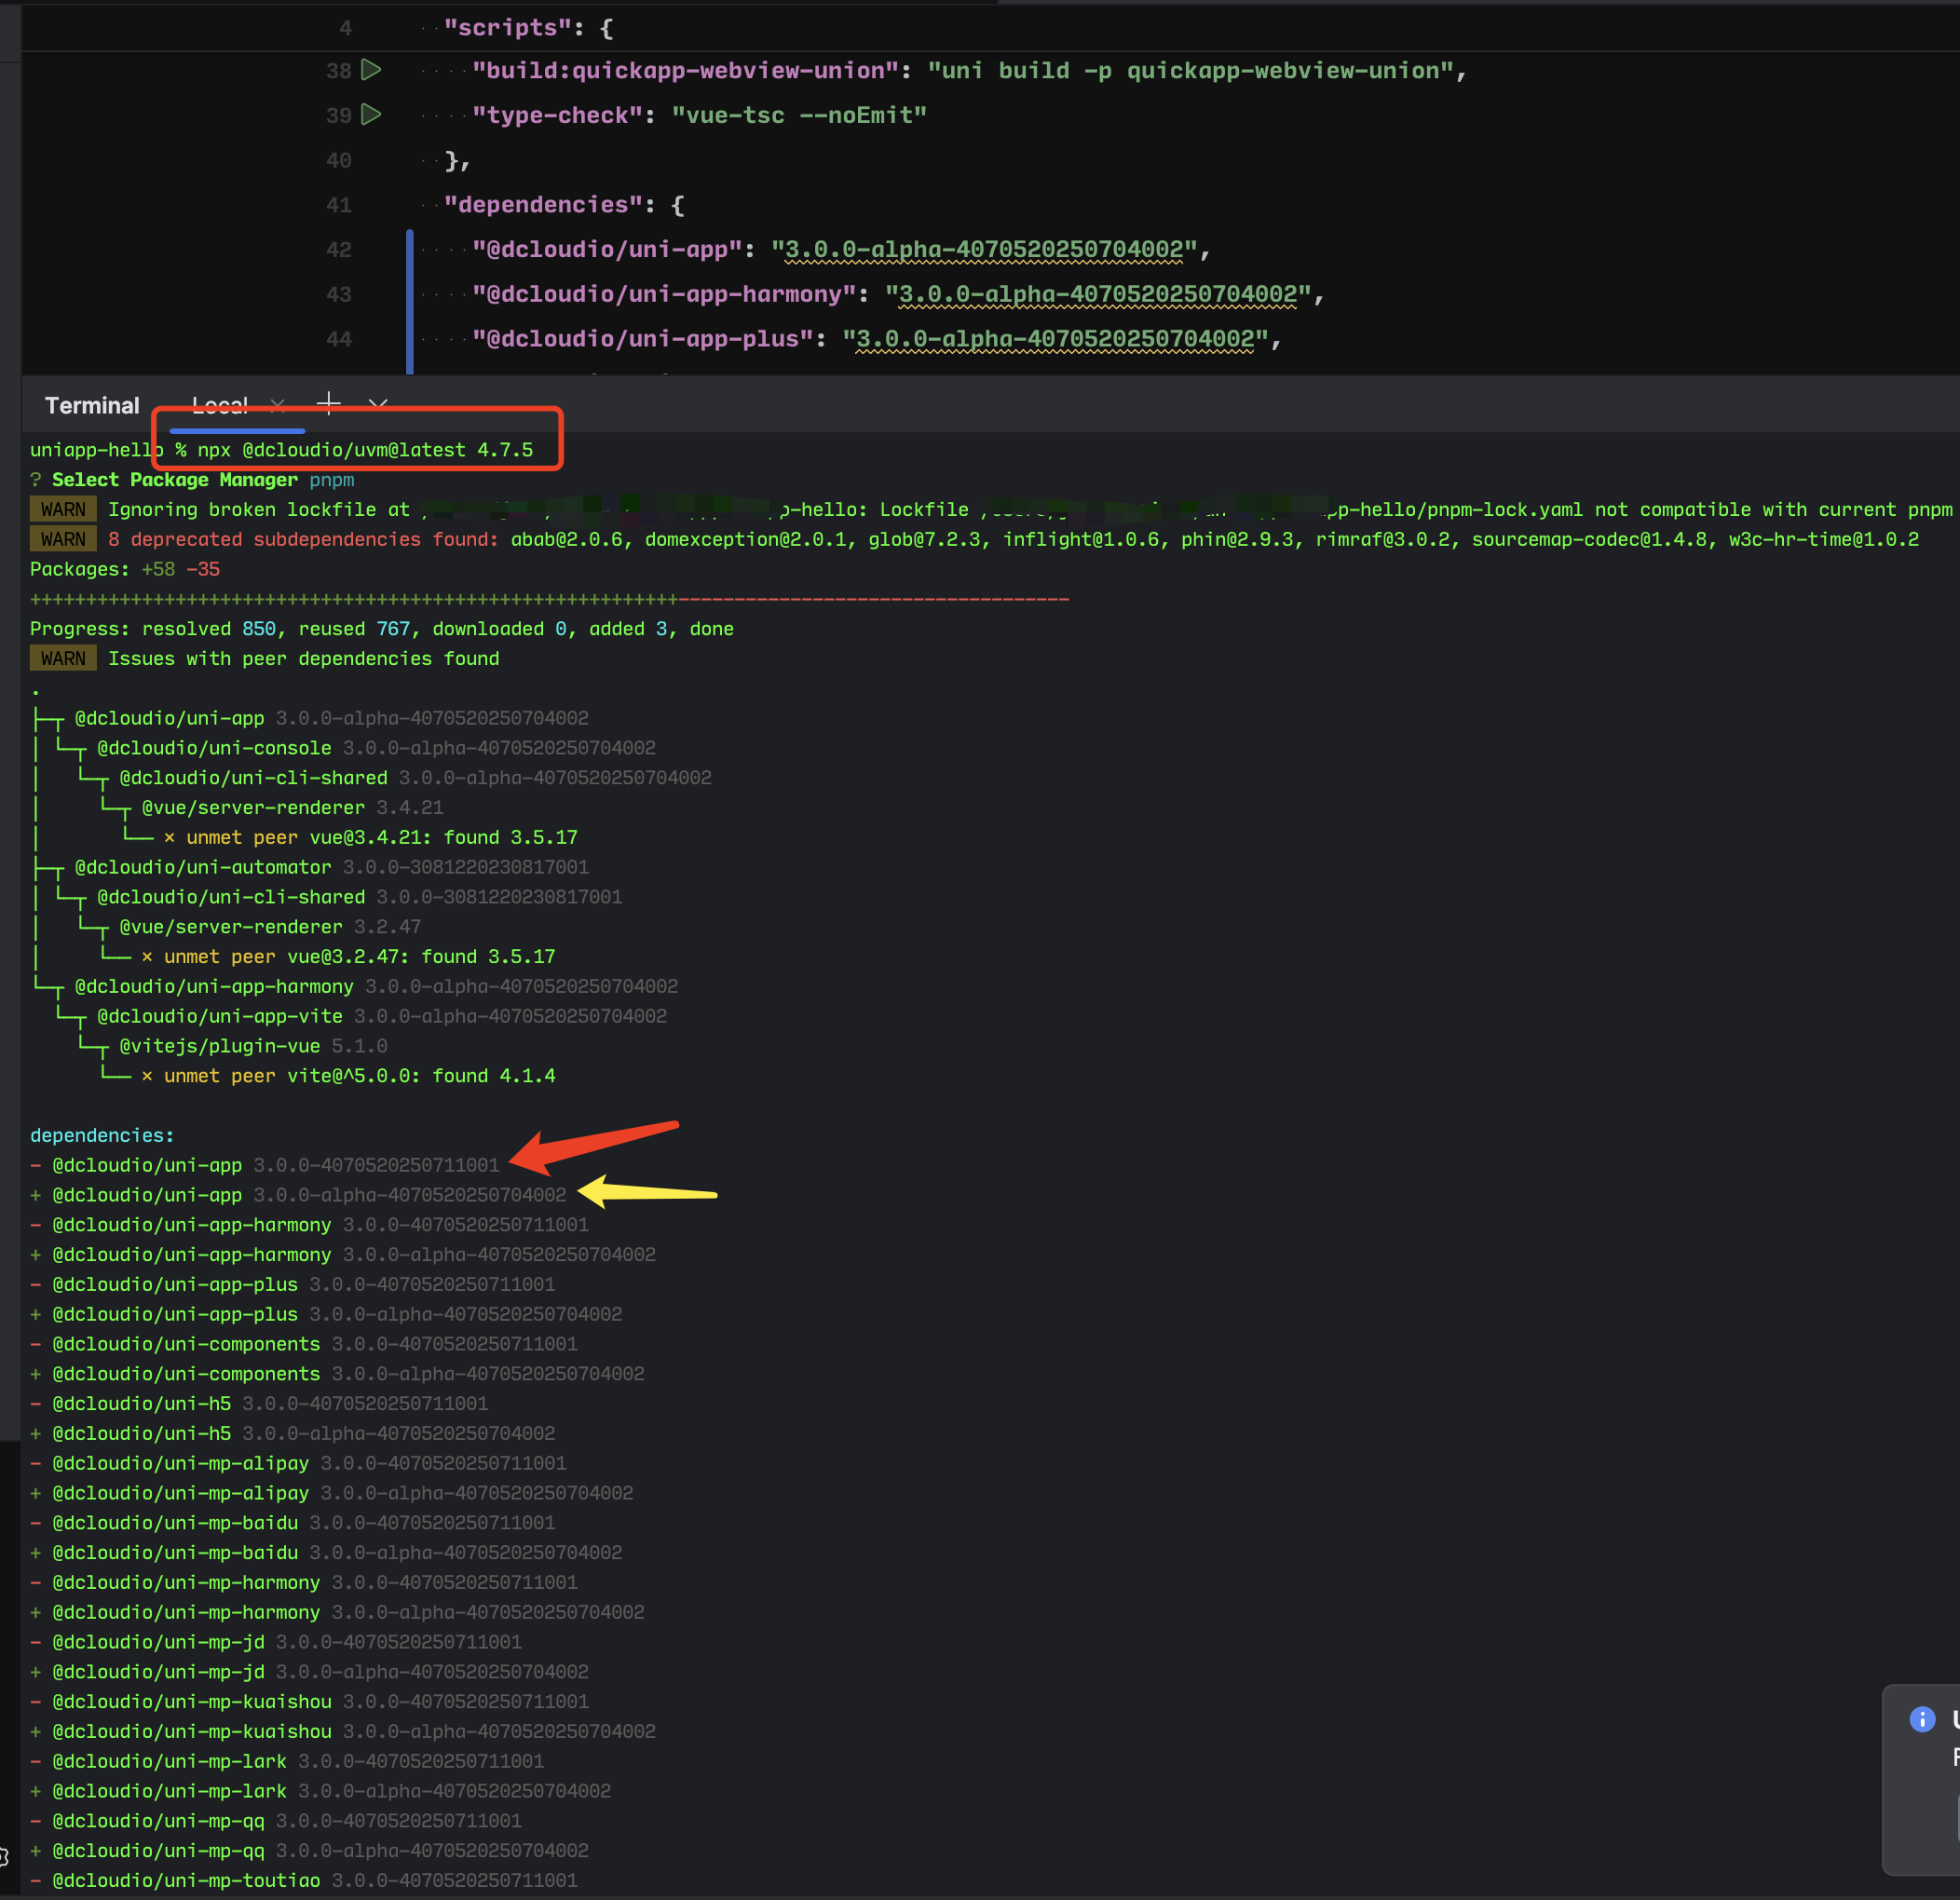Click the "pnpm" answer after the prompt
The width and height of the screenshot is (1960, 1900).
click(x=332, y=480)
